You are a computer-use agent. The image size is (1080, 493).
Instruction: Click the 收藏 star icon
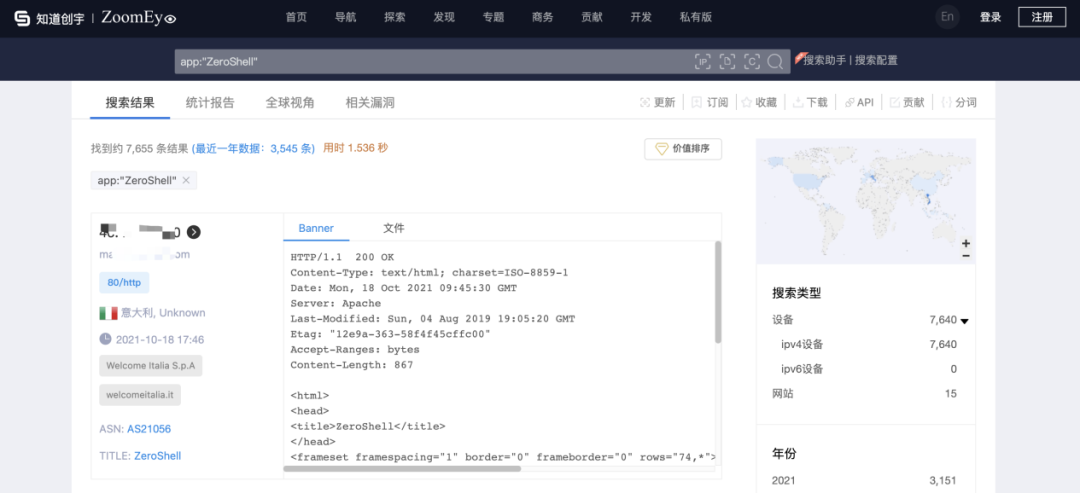(746, 103)
